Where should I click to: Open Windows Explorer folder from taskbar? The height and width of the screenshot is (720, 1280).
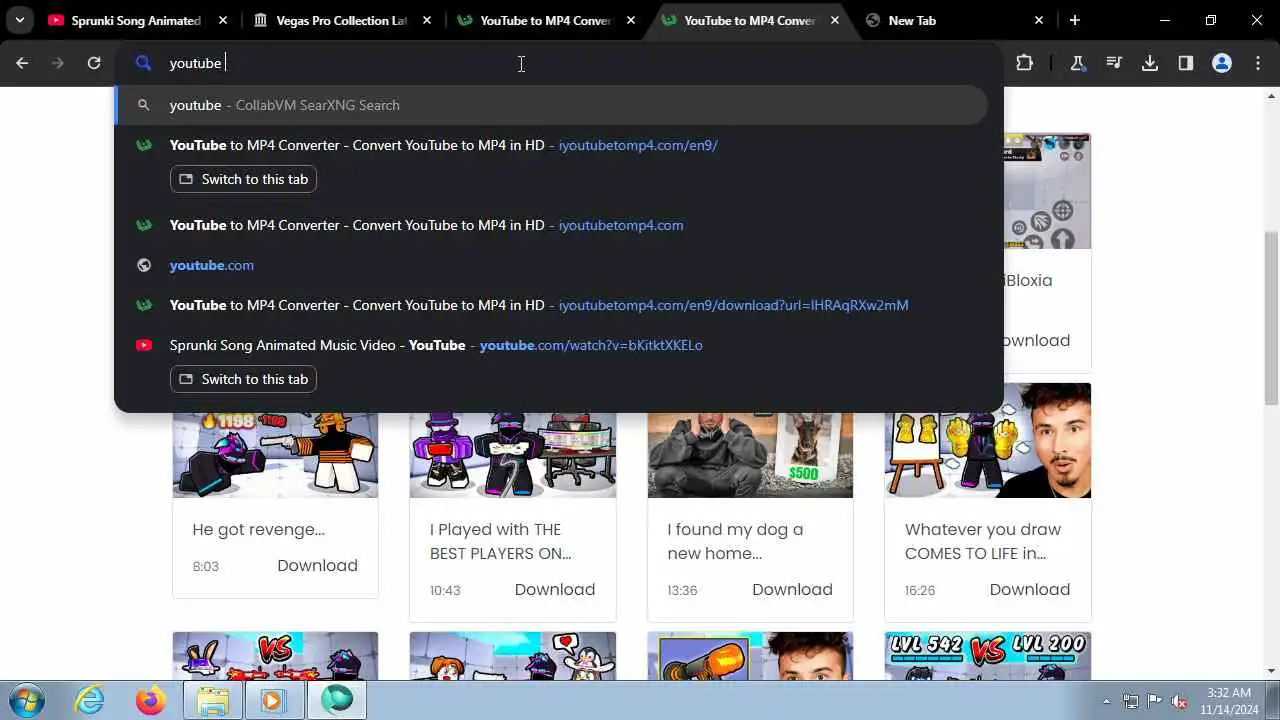pyautogui.click(x=212, y=700)
